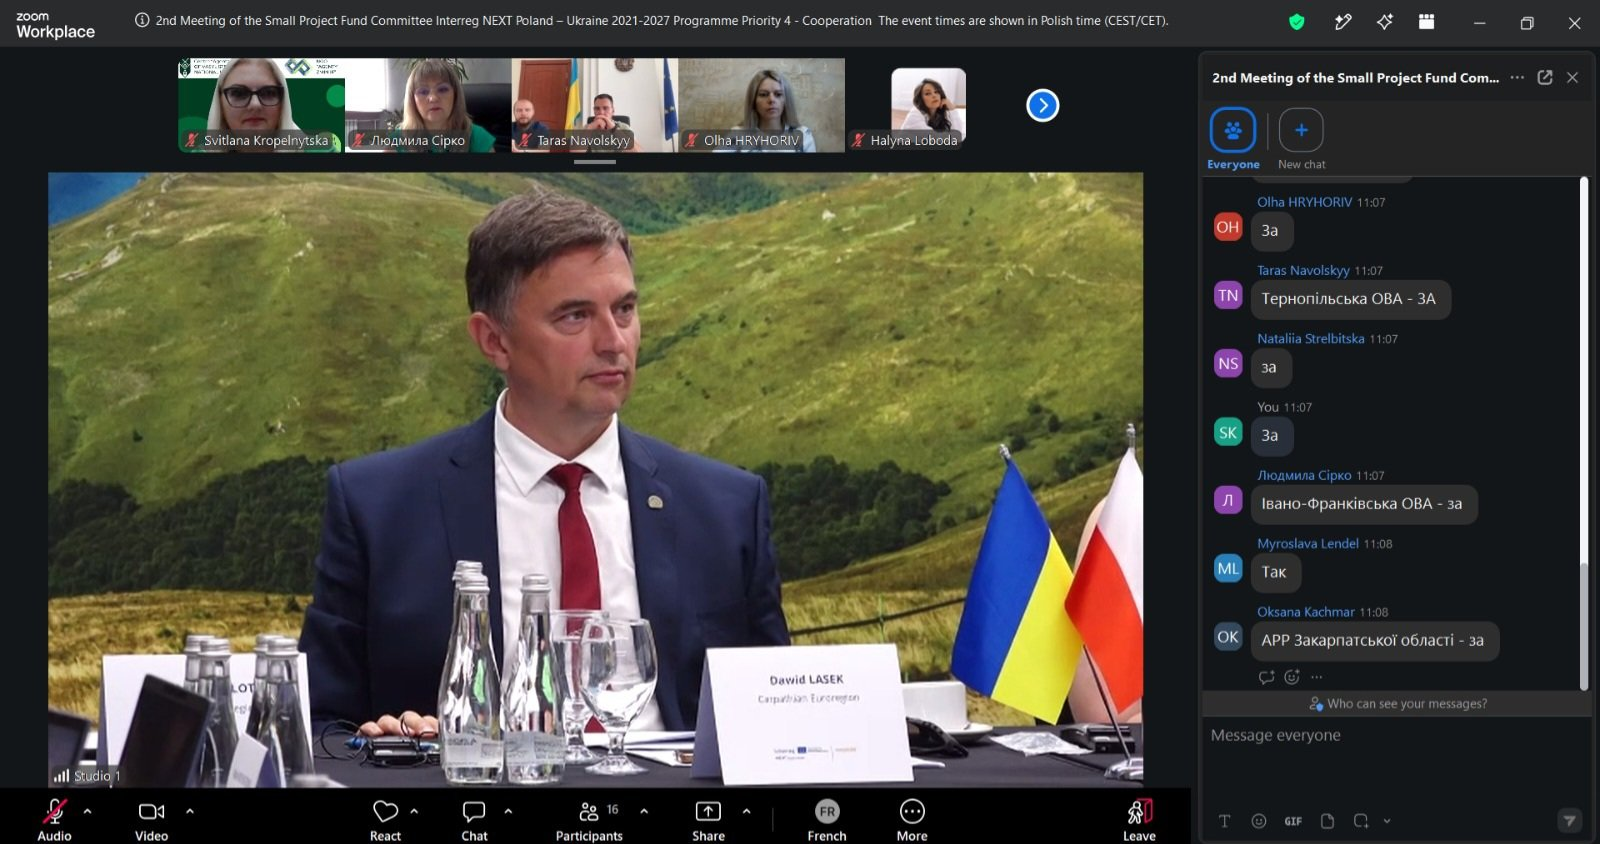Open more actions for Oksana Kachmar's message
This screenshot has width=1600, height=844.
[1317, 677]
